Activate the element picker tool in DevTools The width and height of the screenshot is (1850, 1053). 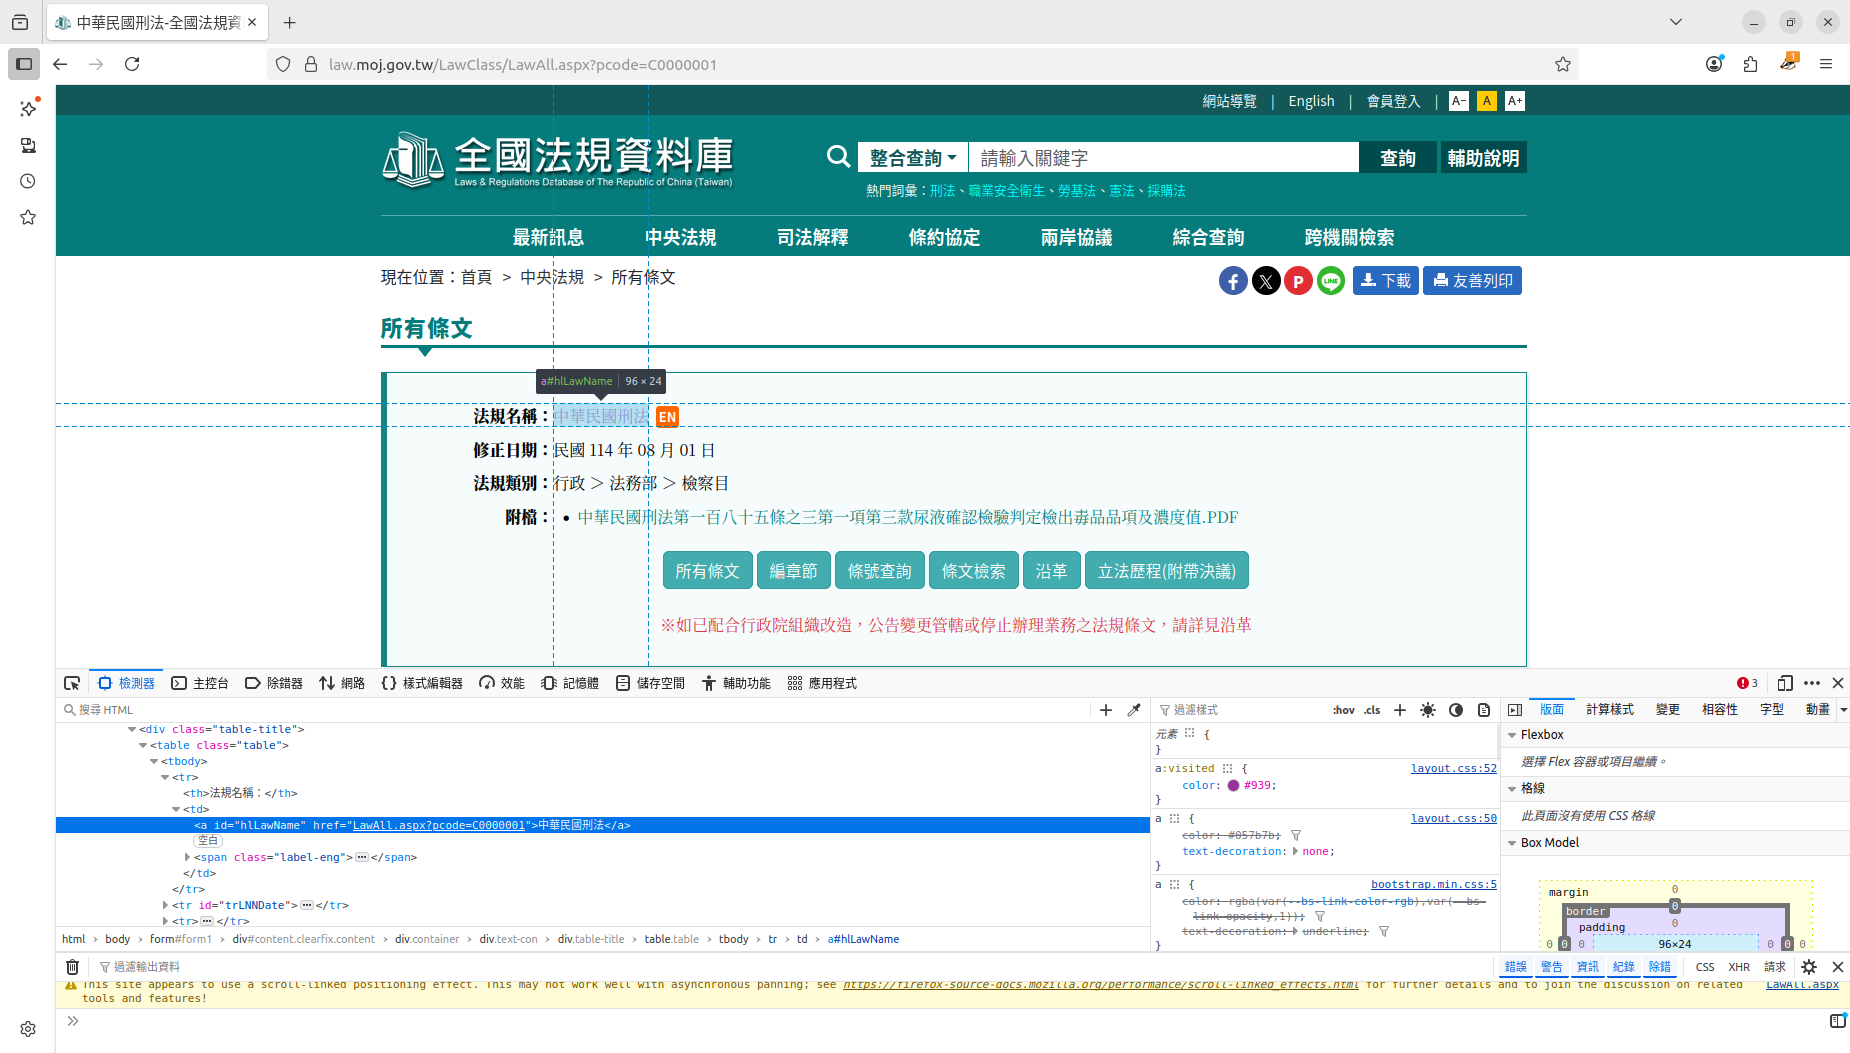(x=72, y=683)
